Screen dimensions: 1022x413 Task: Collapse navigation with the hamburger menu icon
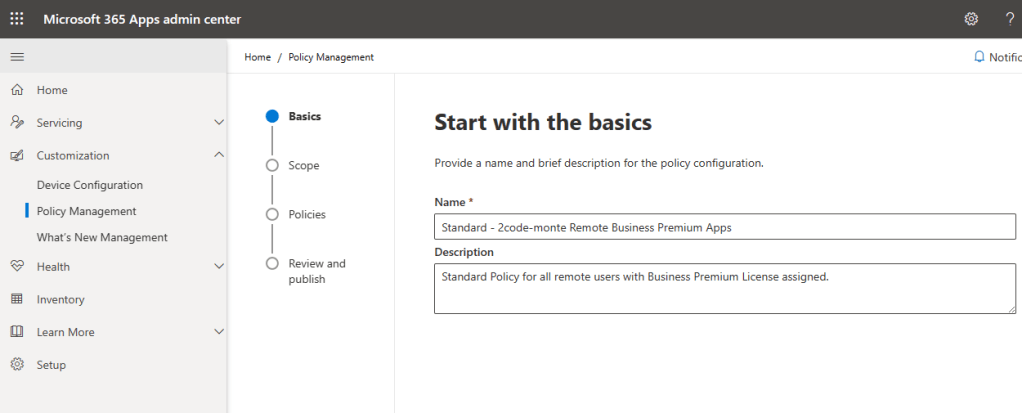[x=17, y=57]
